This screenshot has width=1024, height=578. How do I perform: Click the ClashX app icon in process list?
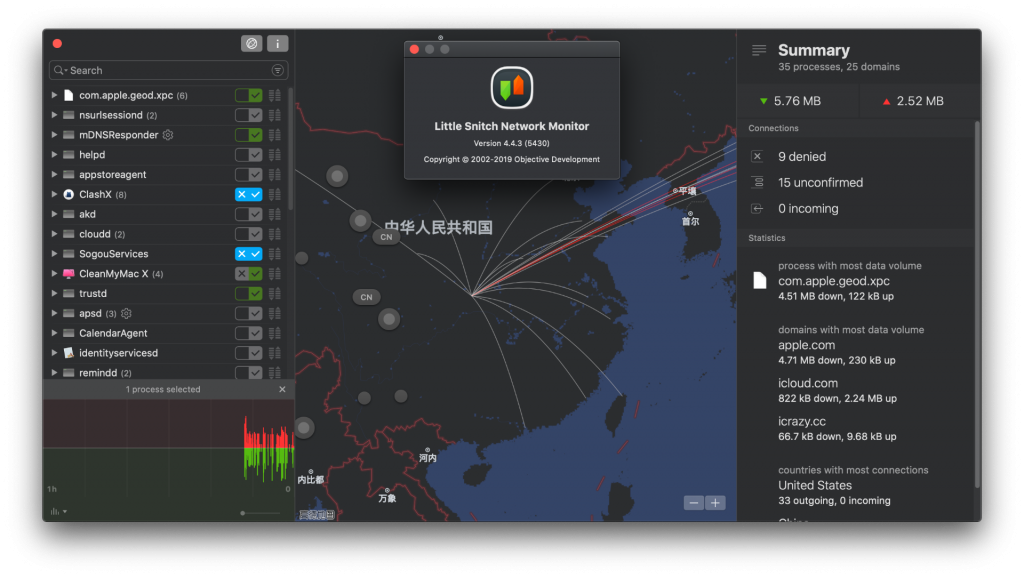point(69,195)
